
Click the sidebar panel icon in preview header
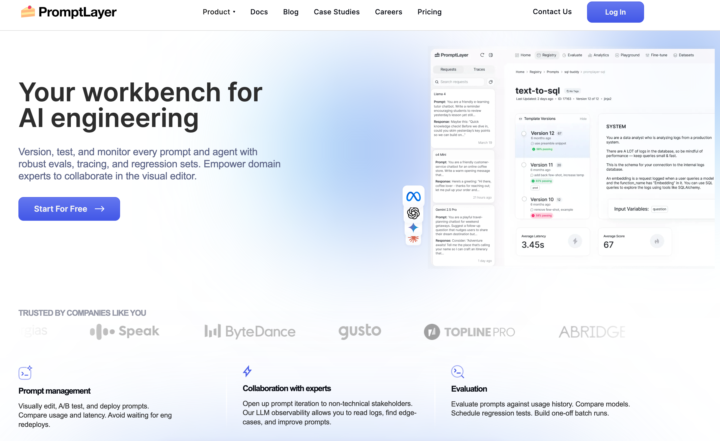click(x=491, y=55)
